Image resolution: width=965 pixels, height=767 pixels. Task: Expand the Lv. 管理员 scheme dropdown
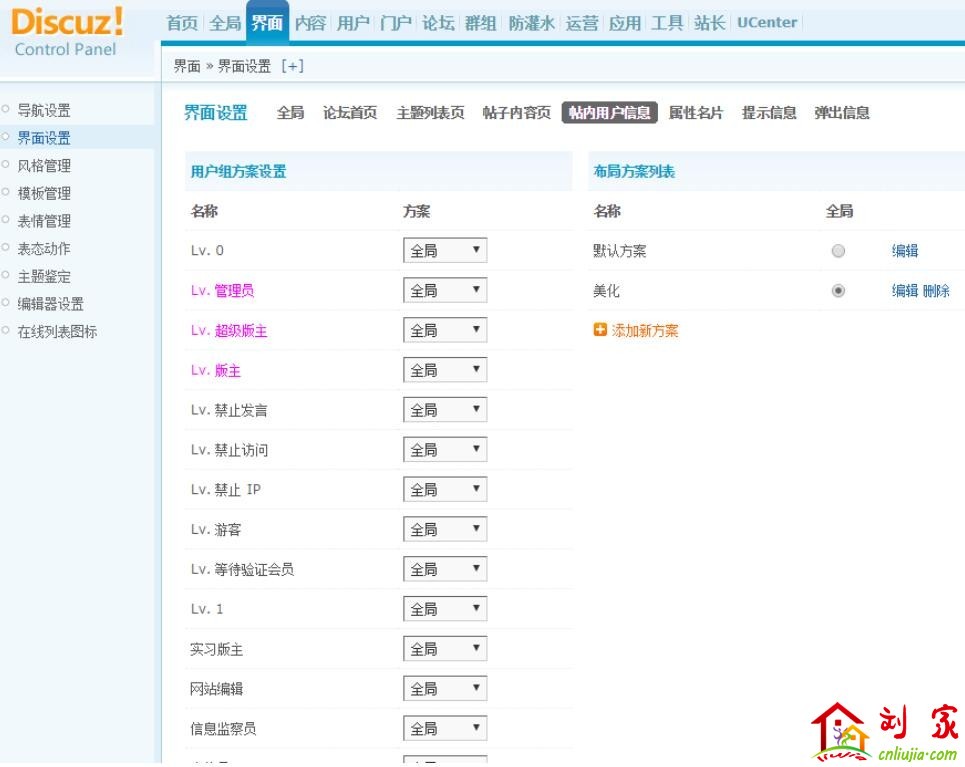(x=445, y=291)
